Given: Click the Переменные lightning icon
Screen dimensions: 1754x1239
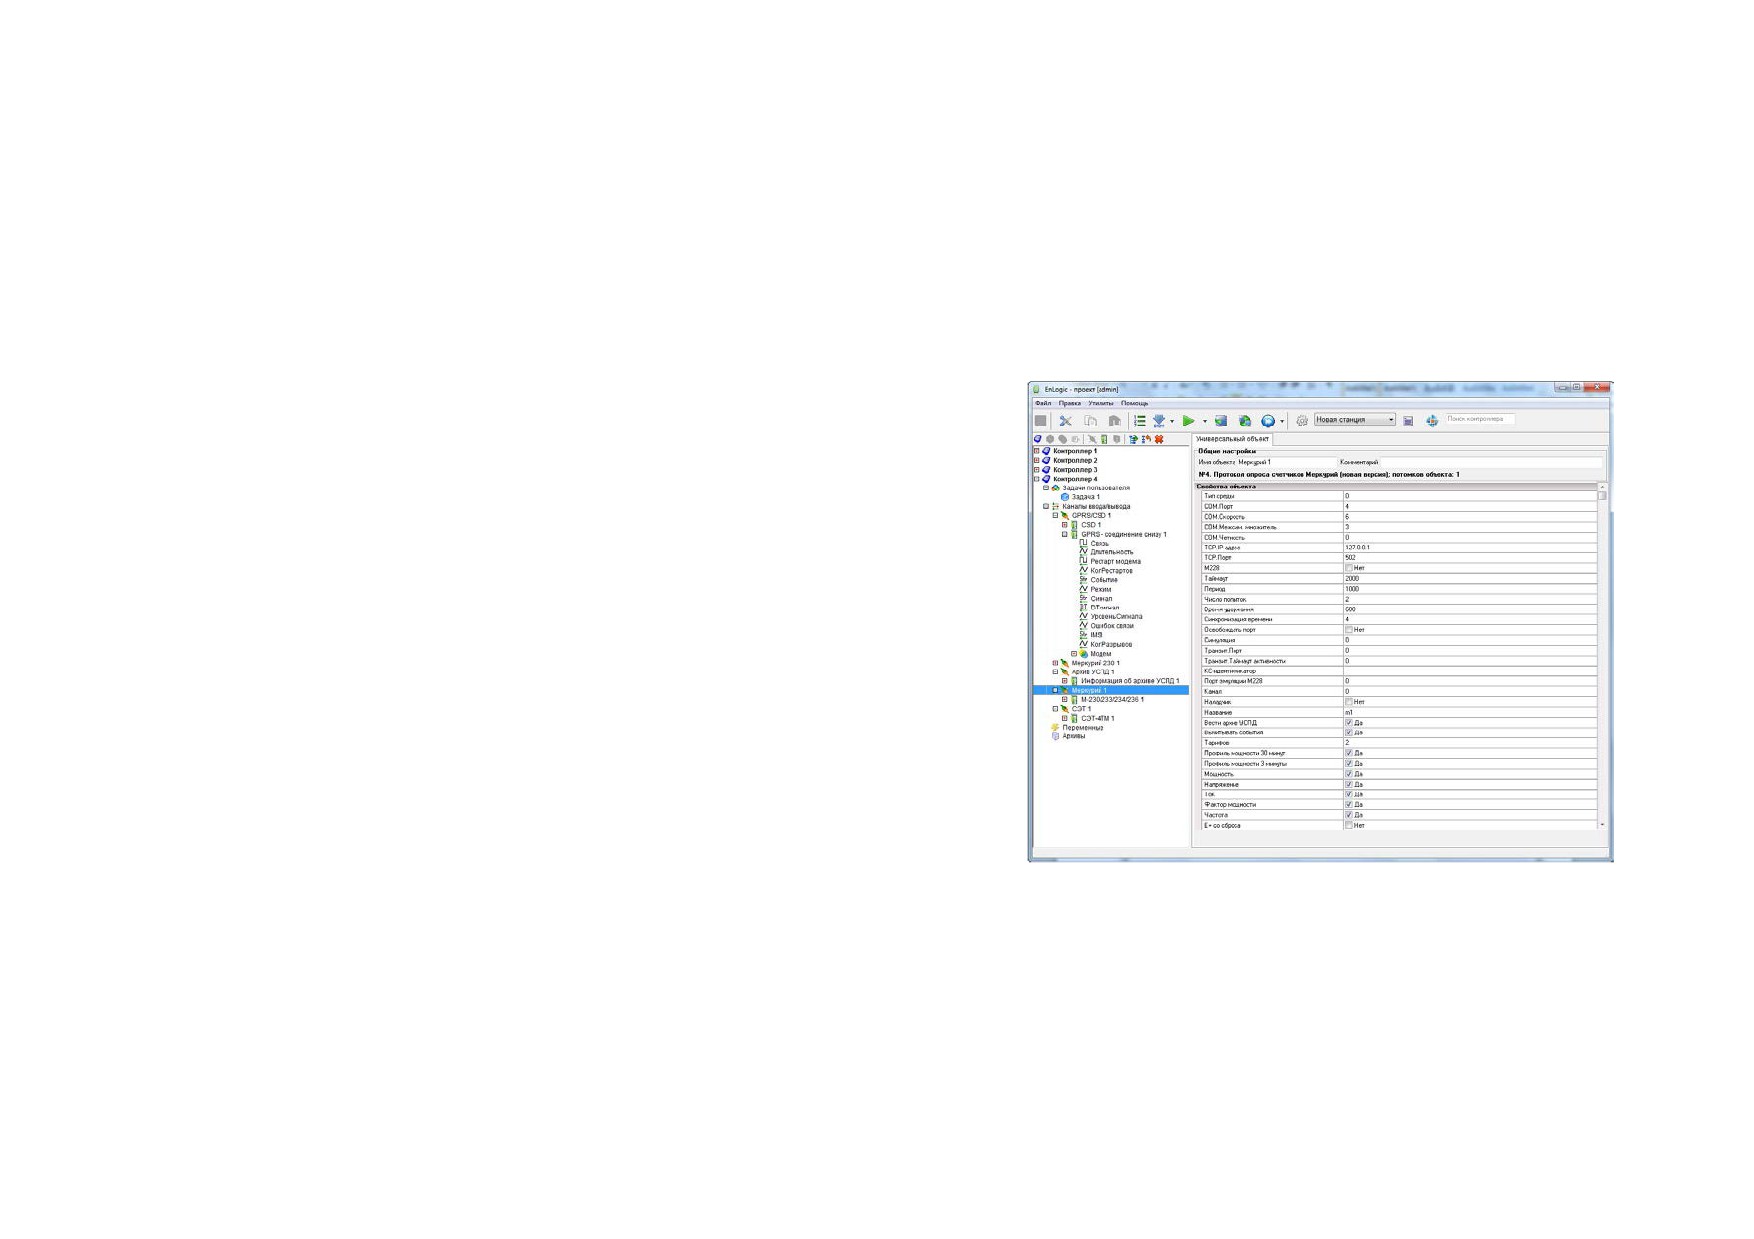Looking at the screenshot, I should 1055,727.
